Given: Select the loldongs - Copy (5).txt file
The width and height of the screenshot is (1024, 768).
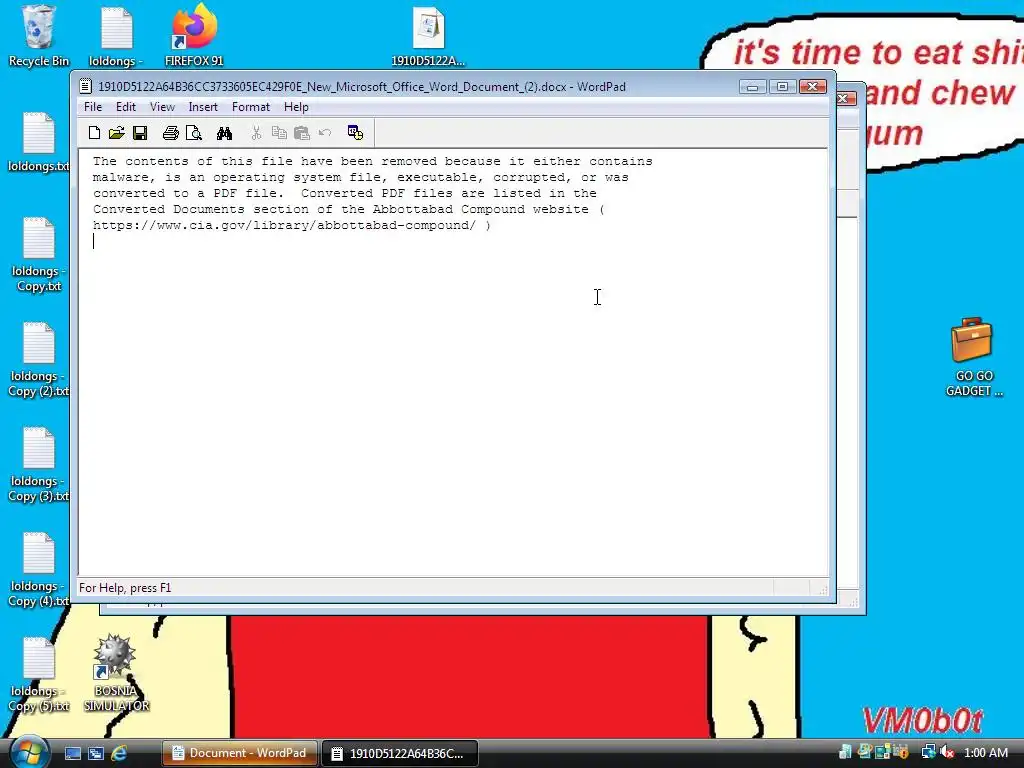Looking at the screenshot, I should [39, 675].
